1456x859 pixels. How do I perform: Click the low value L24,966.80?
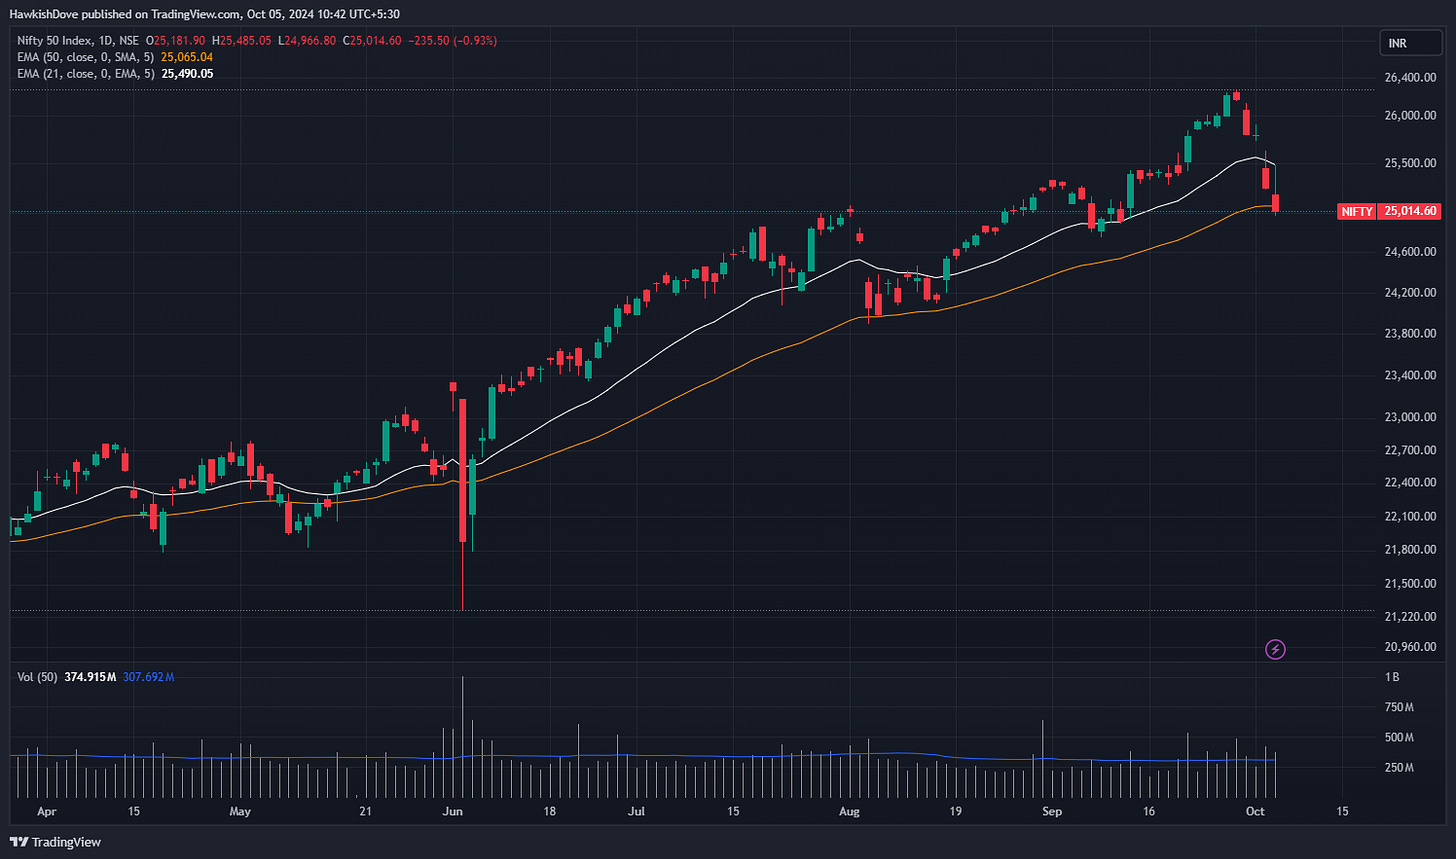tap(308, 41)
